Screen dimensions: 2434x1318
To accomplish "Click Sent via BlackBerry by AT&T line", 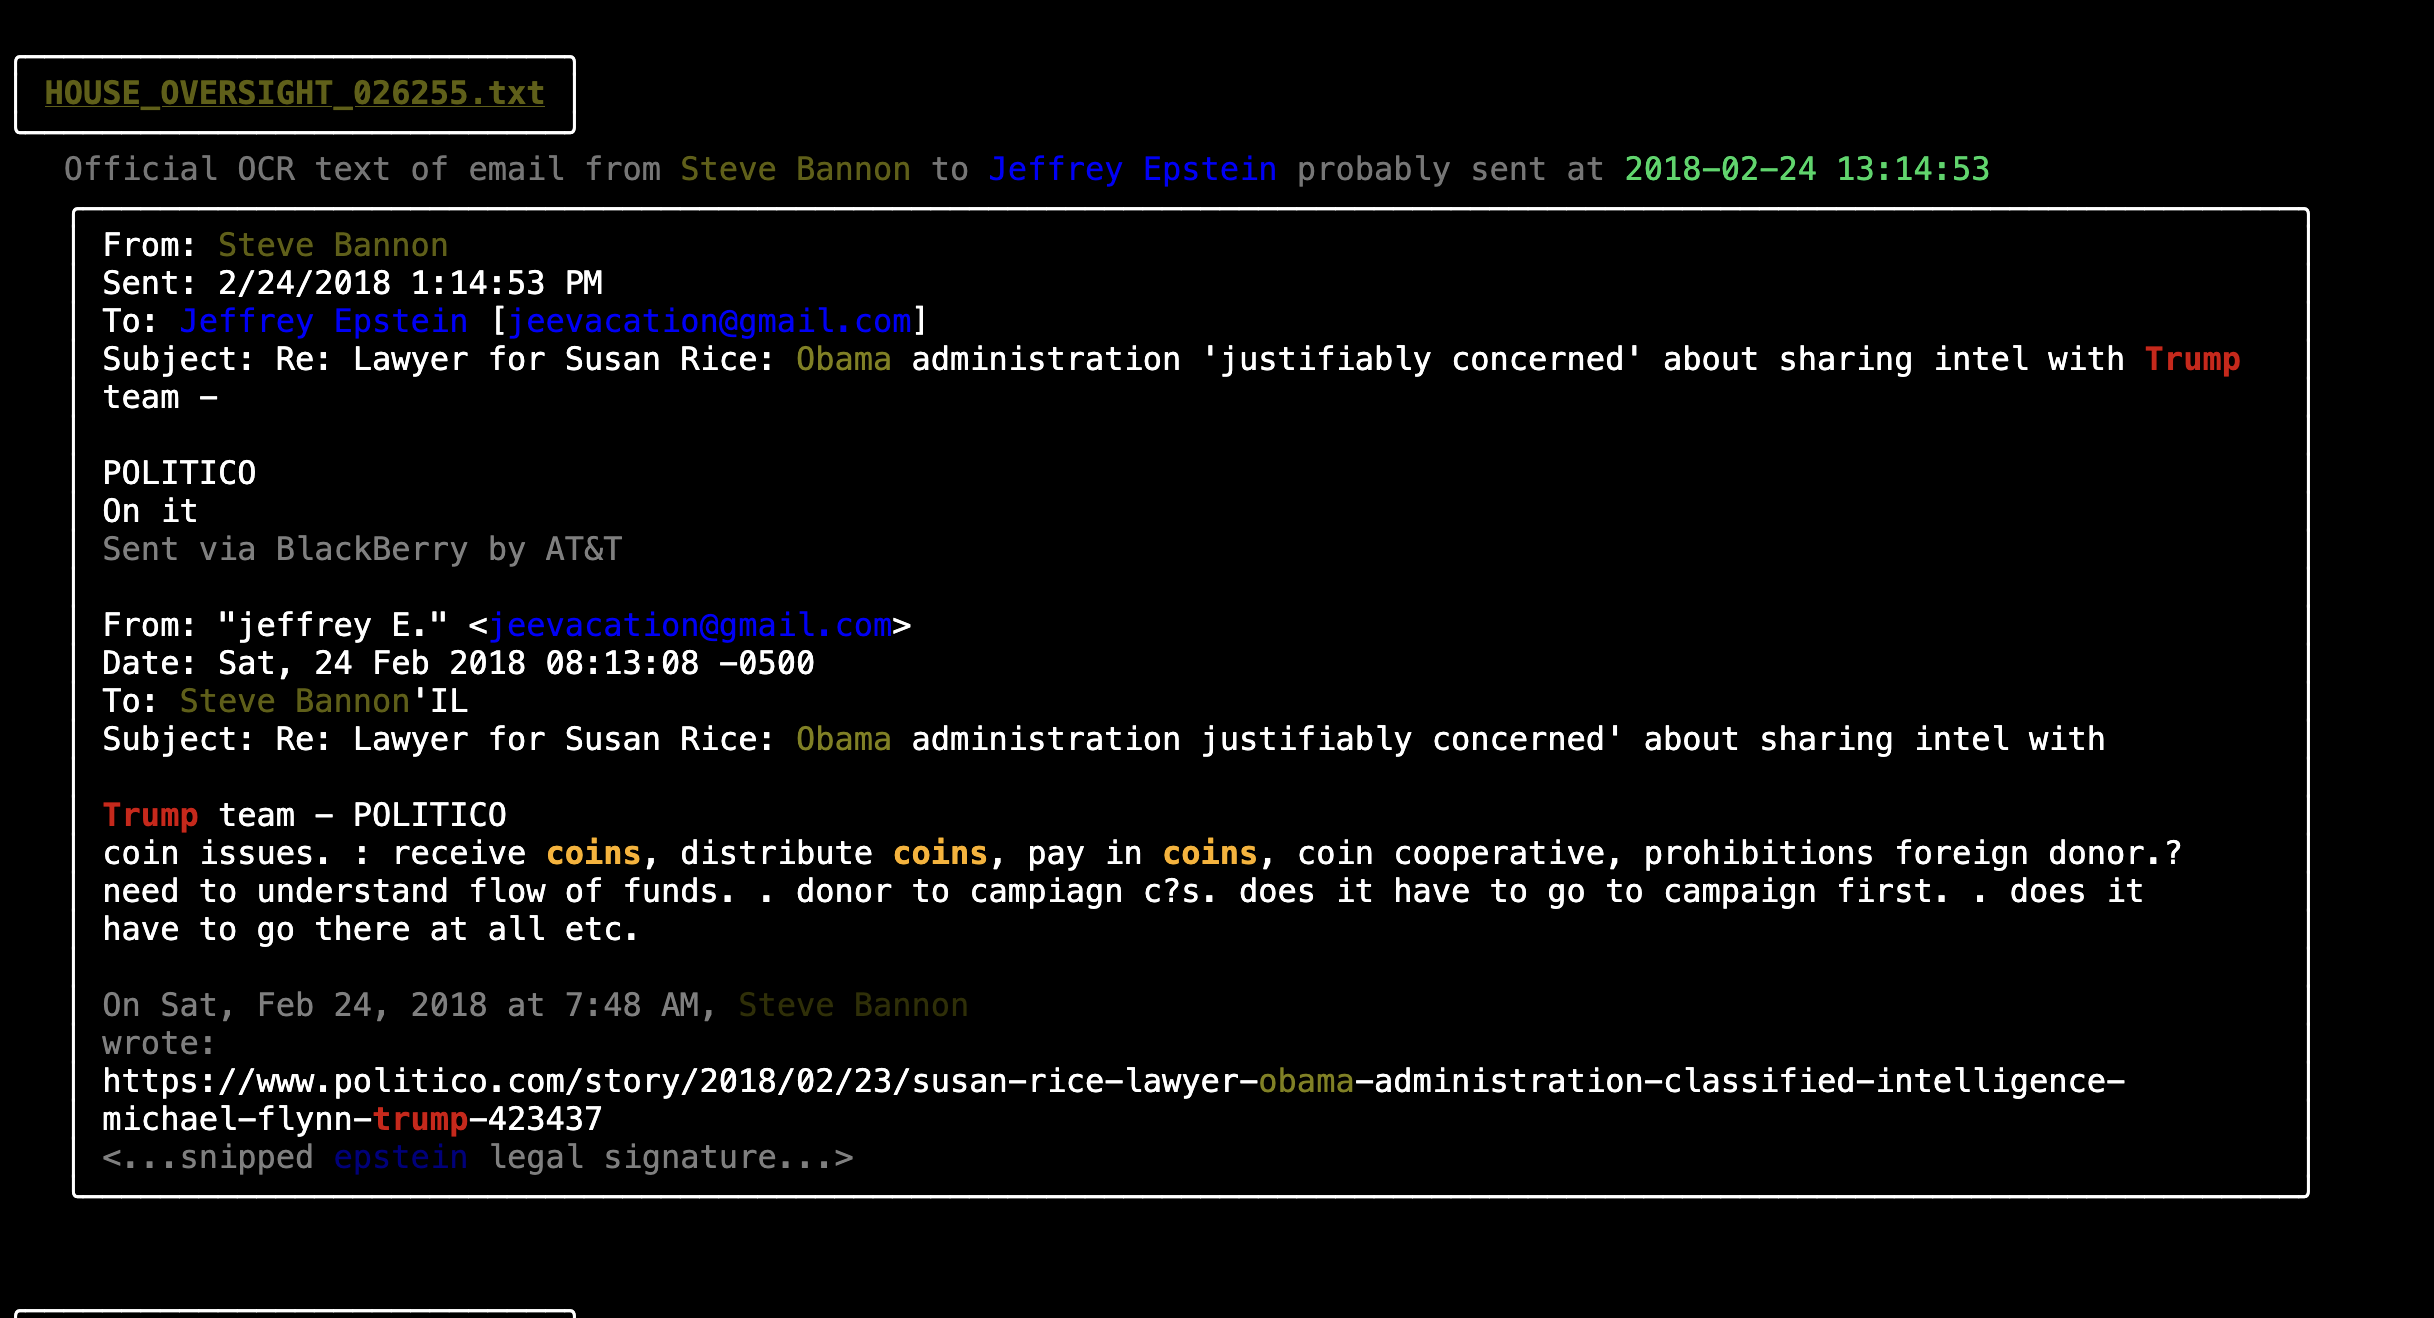I will [x=362, y=549].
